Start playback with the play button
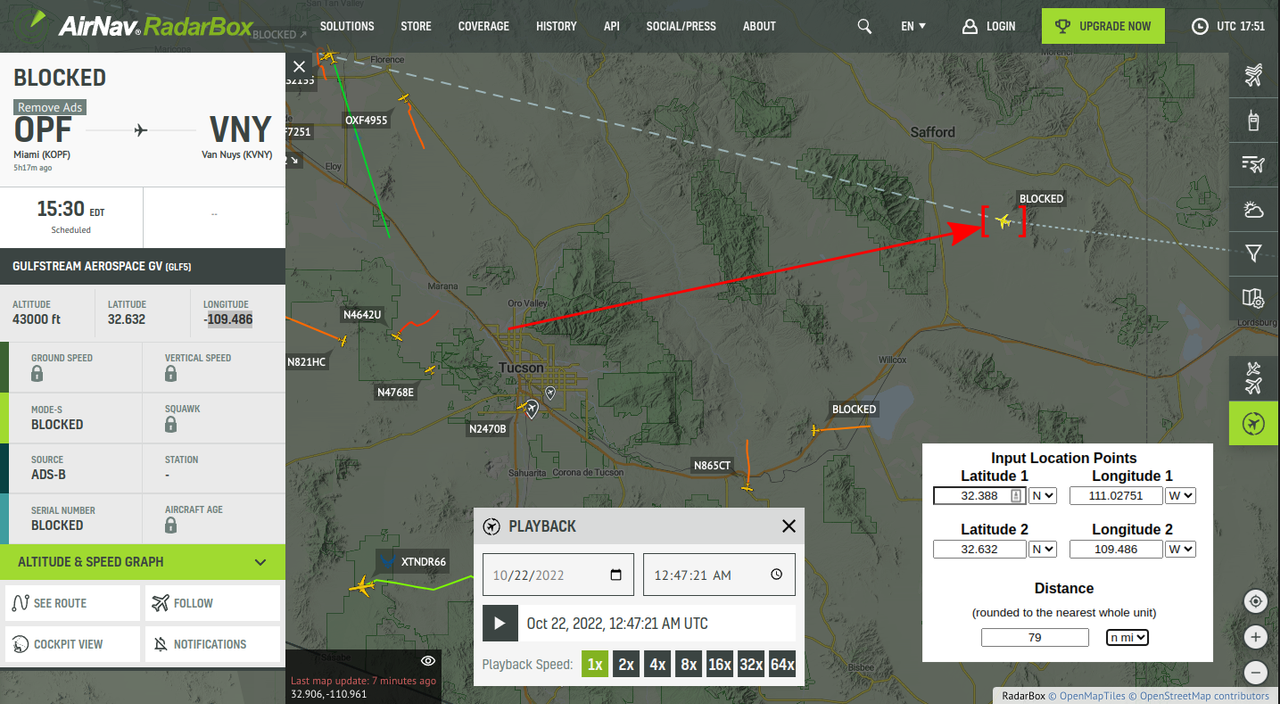The height and width of the screenshot is (704, 1280). (x=500, y=623)
